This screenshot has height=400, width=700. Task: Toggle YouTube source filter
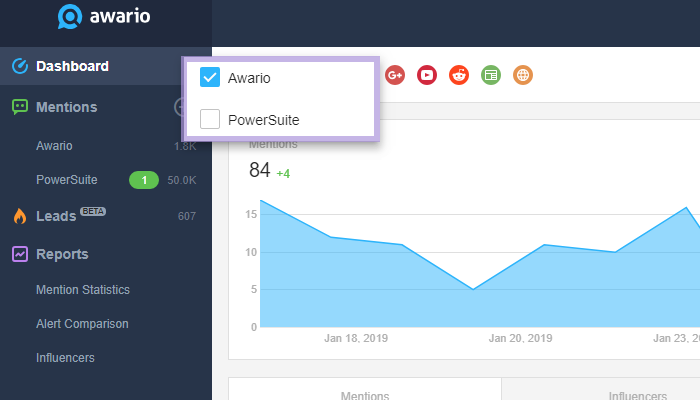[x=427, y=75]
